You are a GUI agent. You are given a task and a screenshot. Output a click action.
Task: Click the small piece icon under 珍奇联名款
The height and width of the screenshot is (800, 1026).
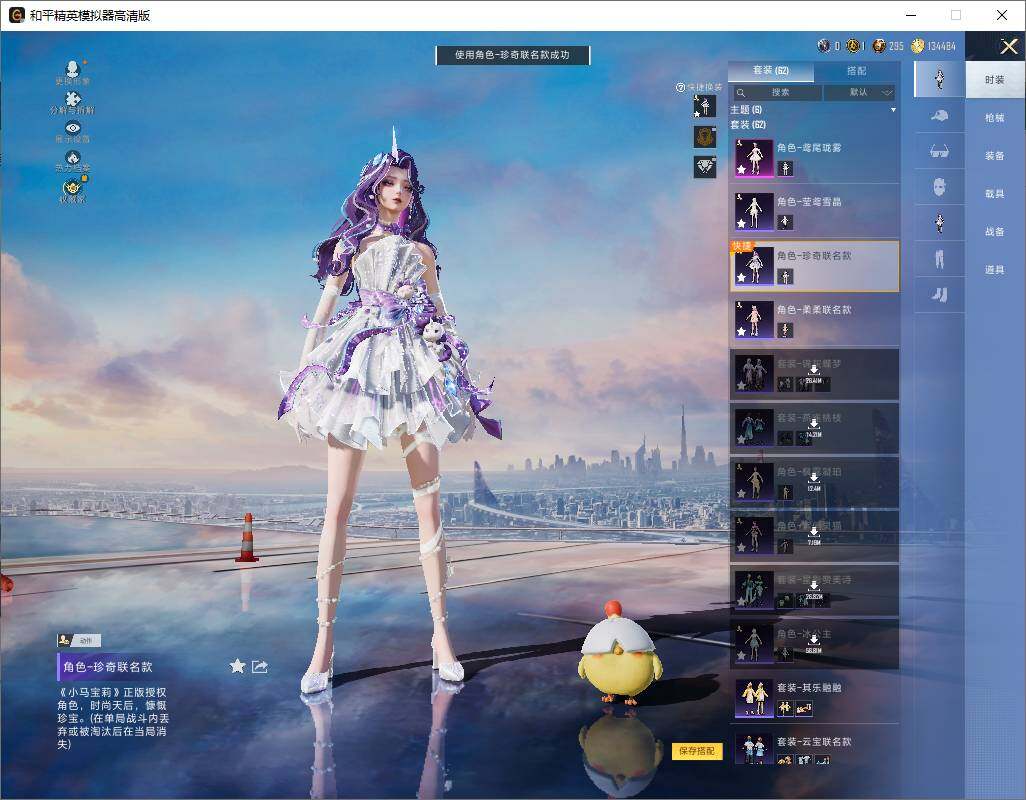pos(785,277)
